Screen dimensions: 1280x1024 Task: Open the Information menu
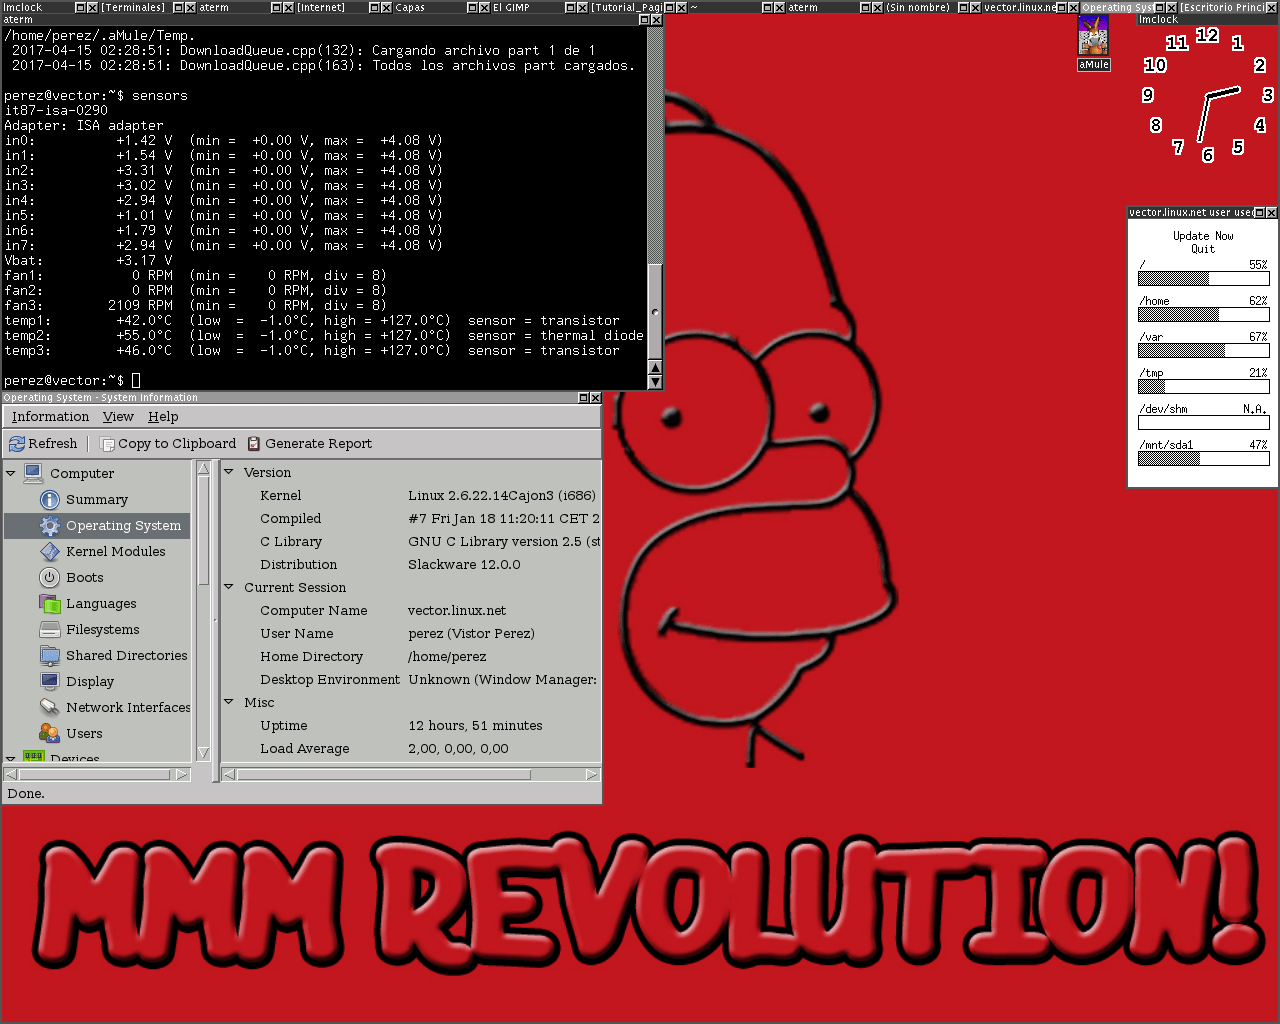[50, 417]
